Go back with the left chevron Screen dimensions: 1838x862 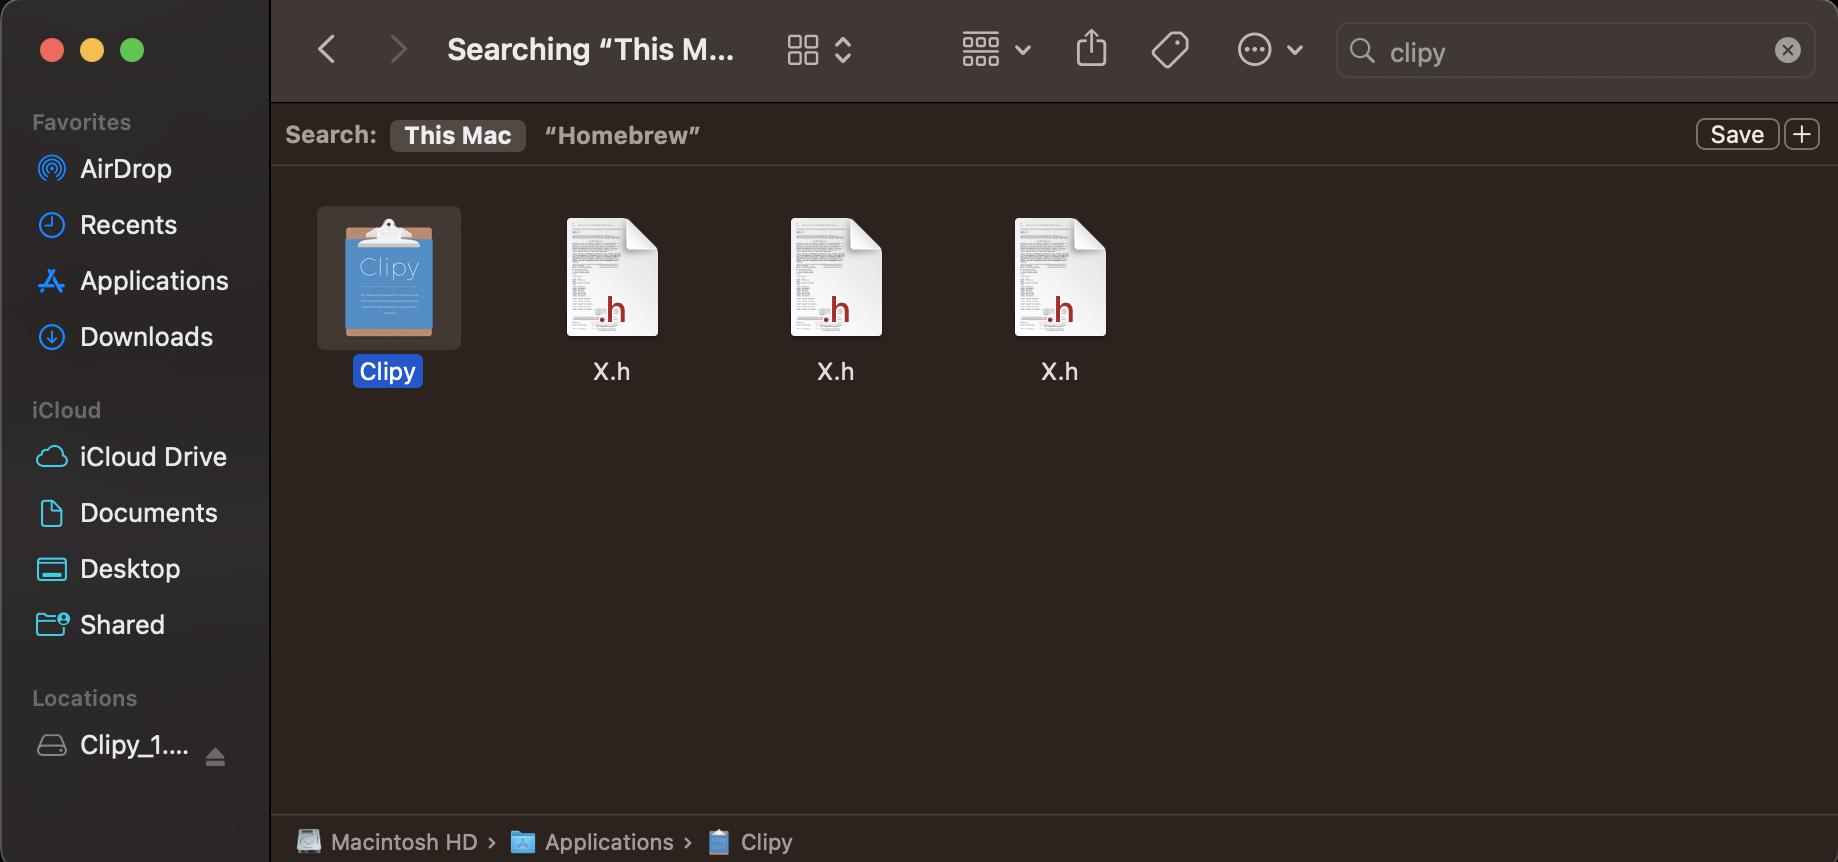pyautogui.click(x=326, y=49)
